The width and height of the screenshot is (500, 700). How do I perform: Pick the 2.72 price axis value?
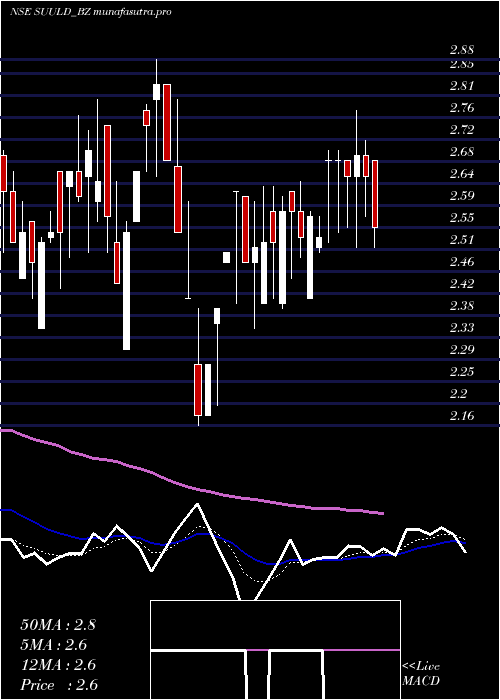coord(462,130)
